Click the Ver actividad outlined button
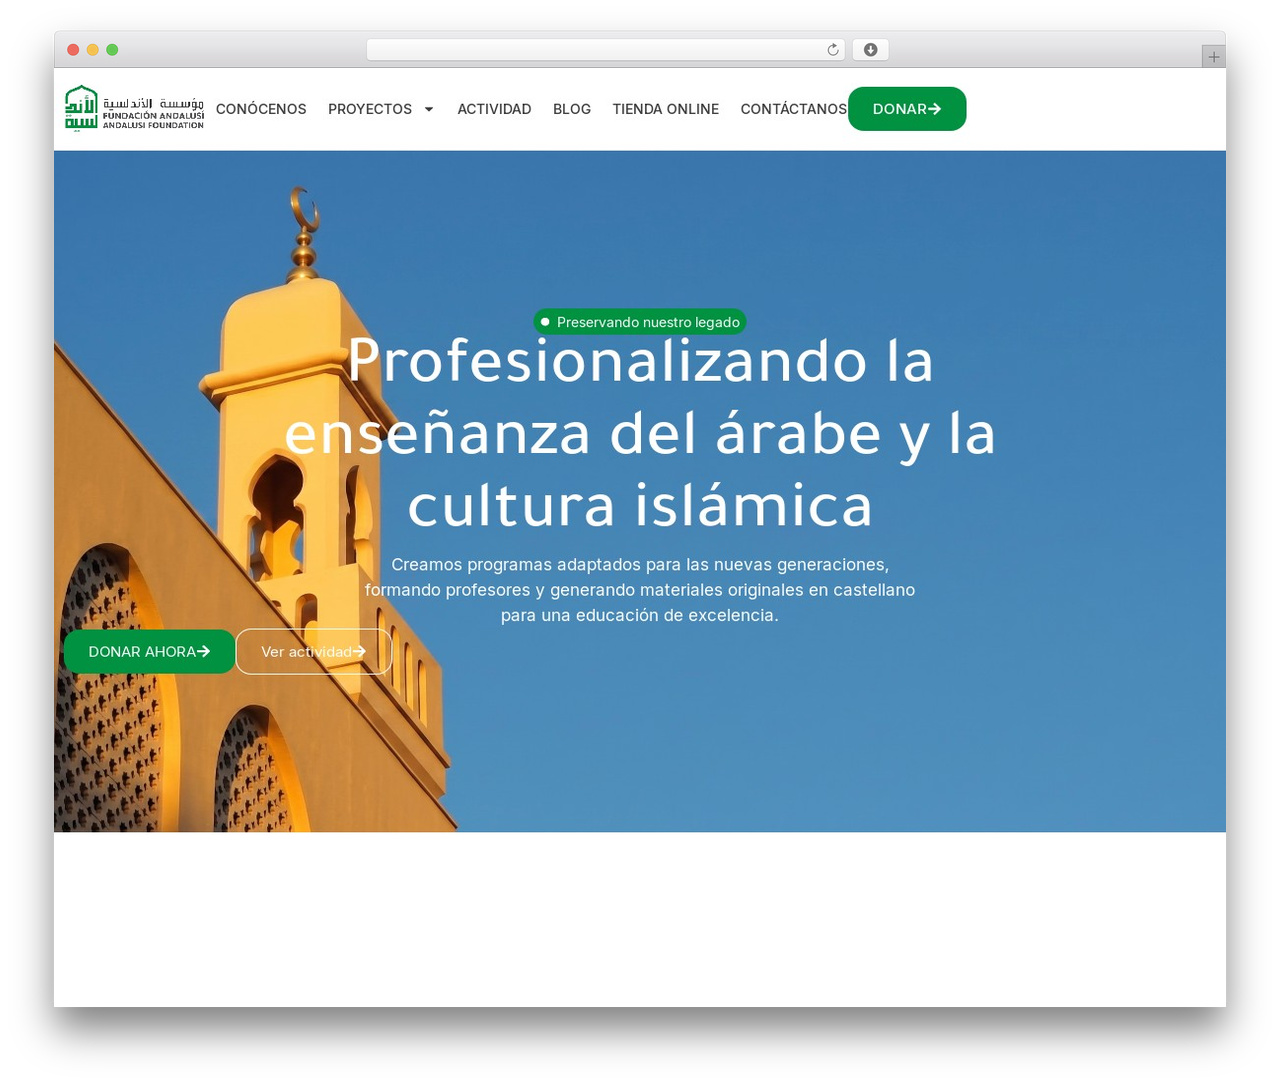 [313, 652]
